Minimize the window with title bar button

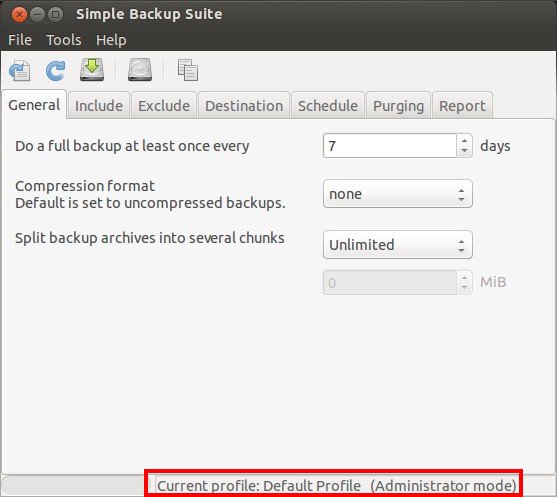point(37,15)
